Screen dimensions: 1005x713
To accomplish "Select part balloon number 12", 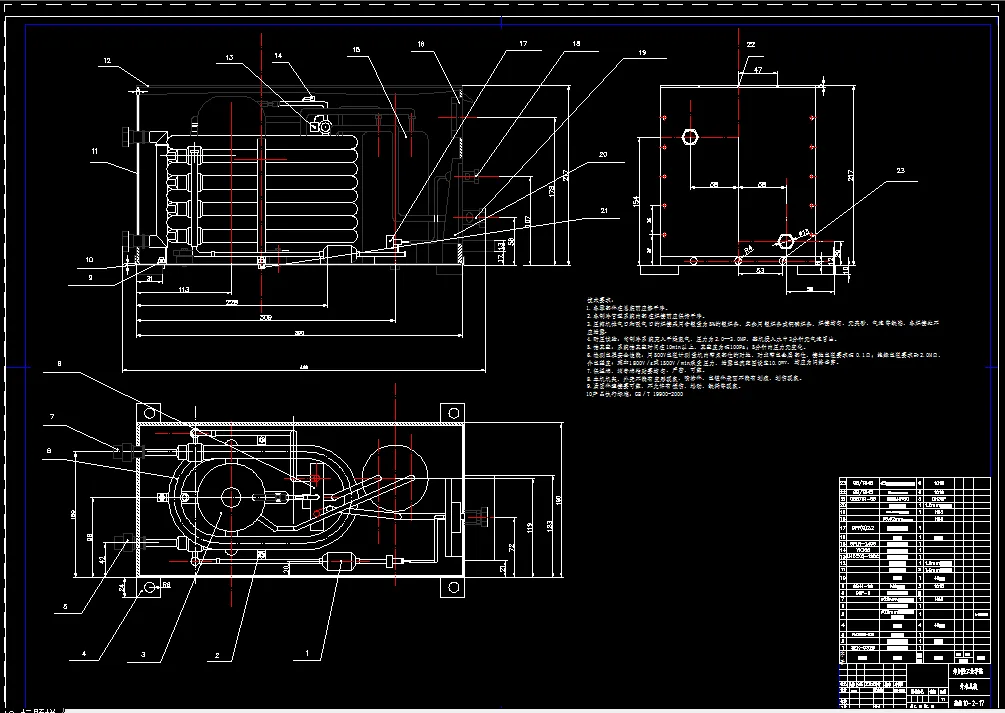I will [x=107, y=61].
